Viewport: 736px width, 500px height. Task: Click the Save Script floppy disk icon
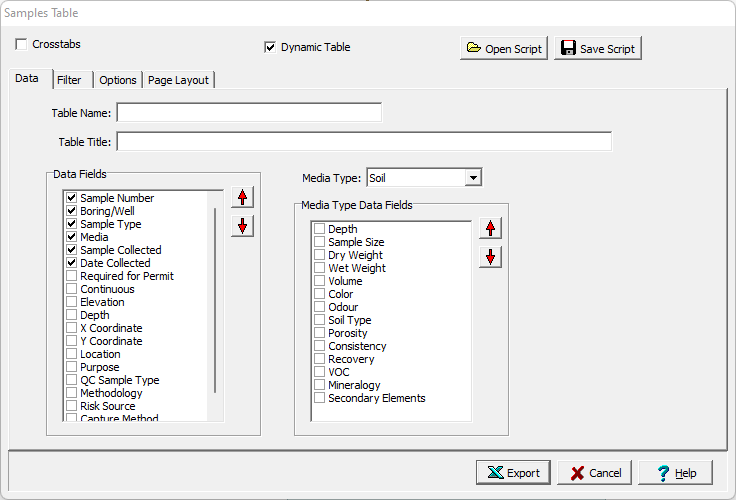click(x=568, y=48)
